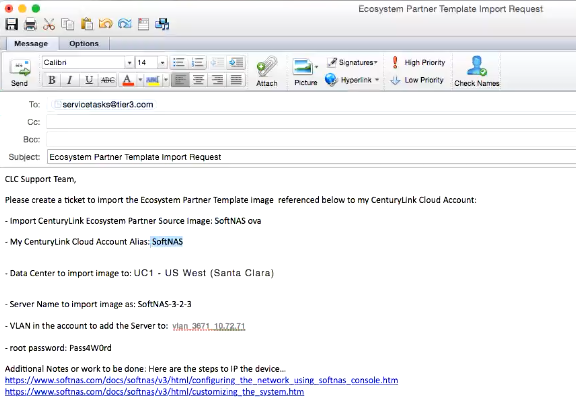576x413 pixels.
Task: Click the Subject input field
Action: point(311,157)
